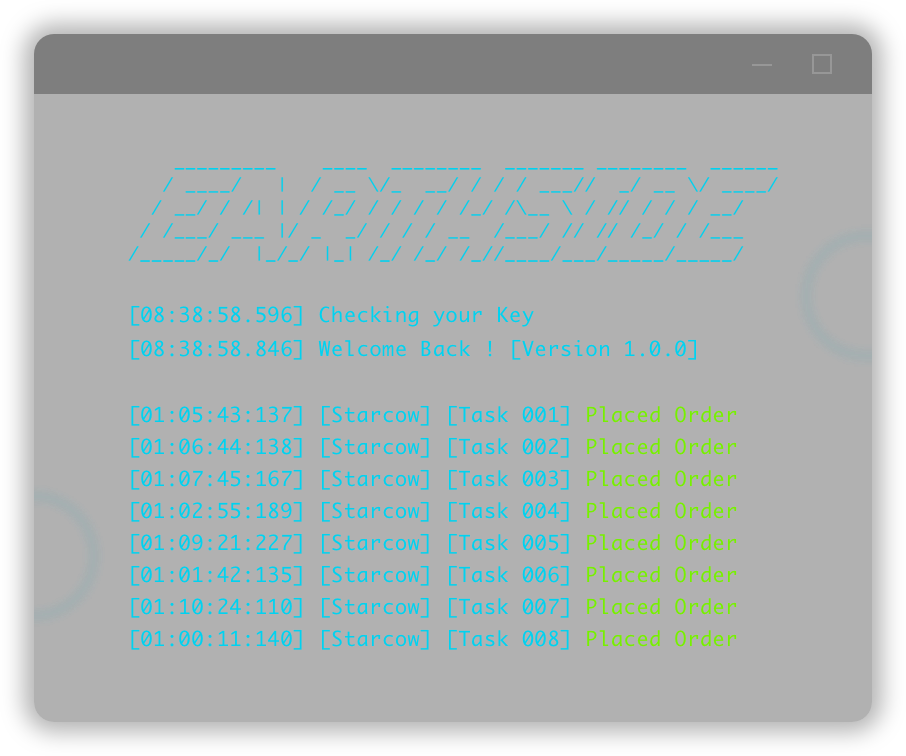Click [Starcow] on the Task 005 row
906x756 pixels.
click(x=376, y=543)
